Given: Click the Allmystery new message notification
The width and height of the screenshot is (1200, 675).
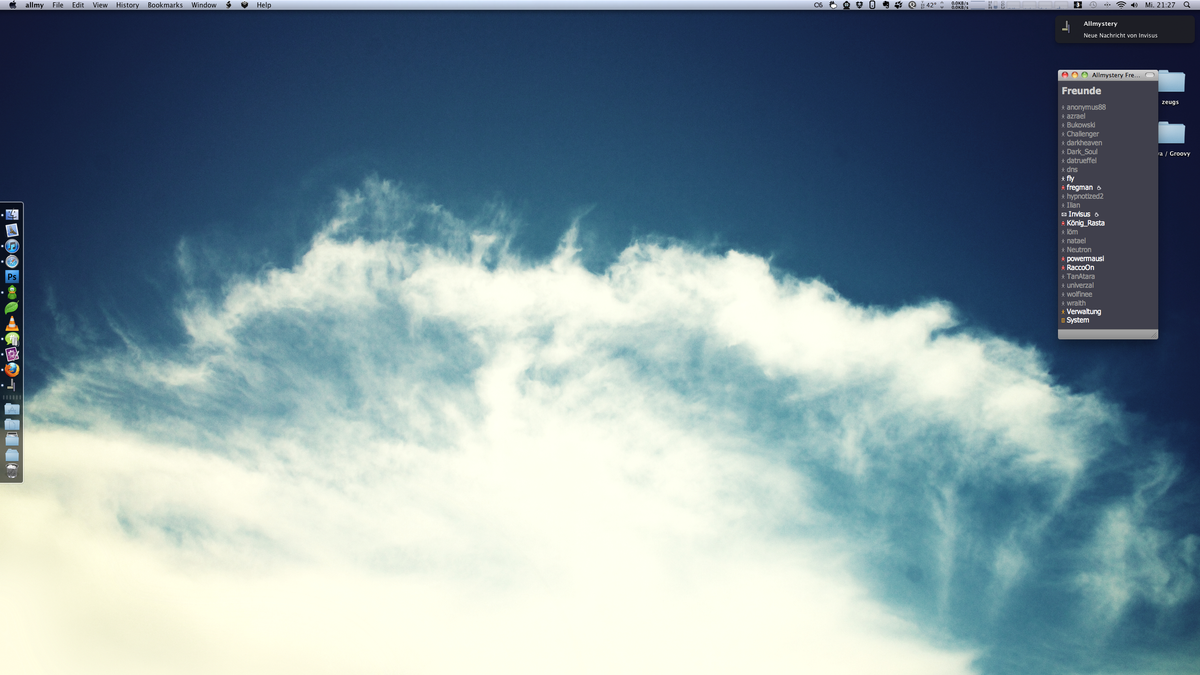Looking at the screenshot, I should pos(1125,29).
